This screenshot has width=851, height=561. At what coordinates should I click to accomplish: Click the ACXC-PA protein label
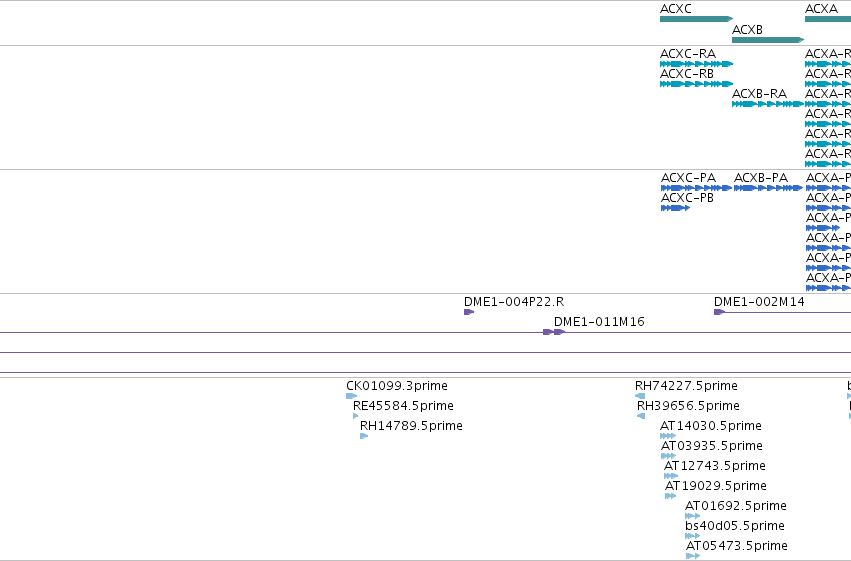click(x=688, y=178)
